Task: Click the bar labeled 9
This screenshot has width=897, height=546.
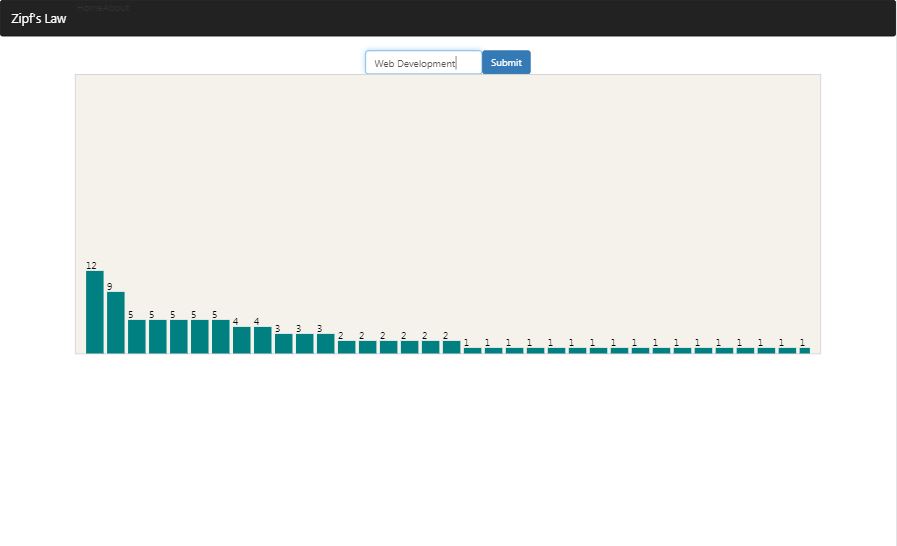Action: click(x=116, y=322)
